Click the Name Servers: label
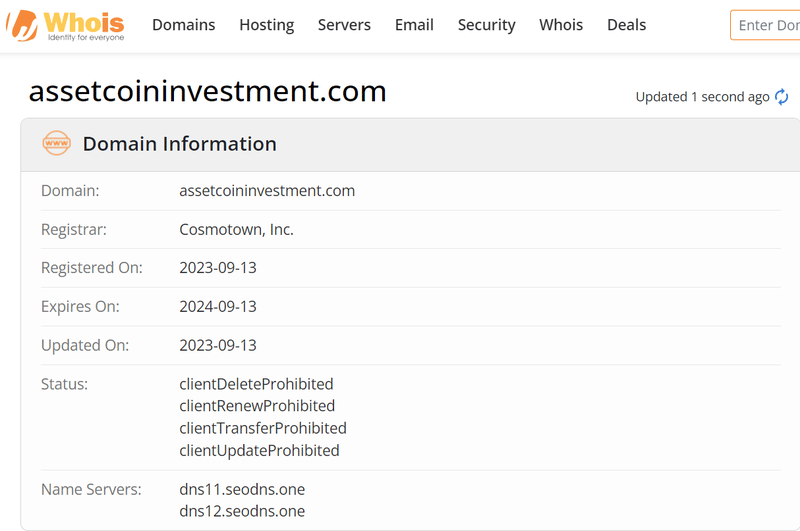Viewport: 800px width, 531px height. 91,490
